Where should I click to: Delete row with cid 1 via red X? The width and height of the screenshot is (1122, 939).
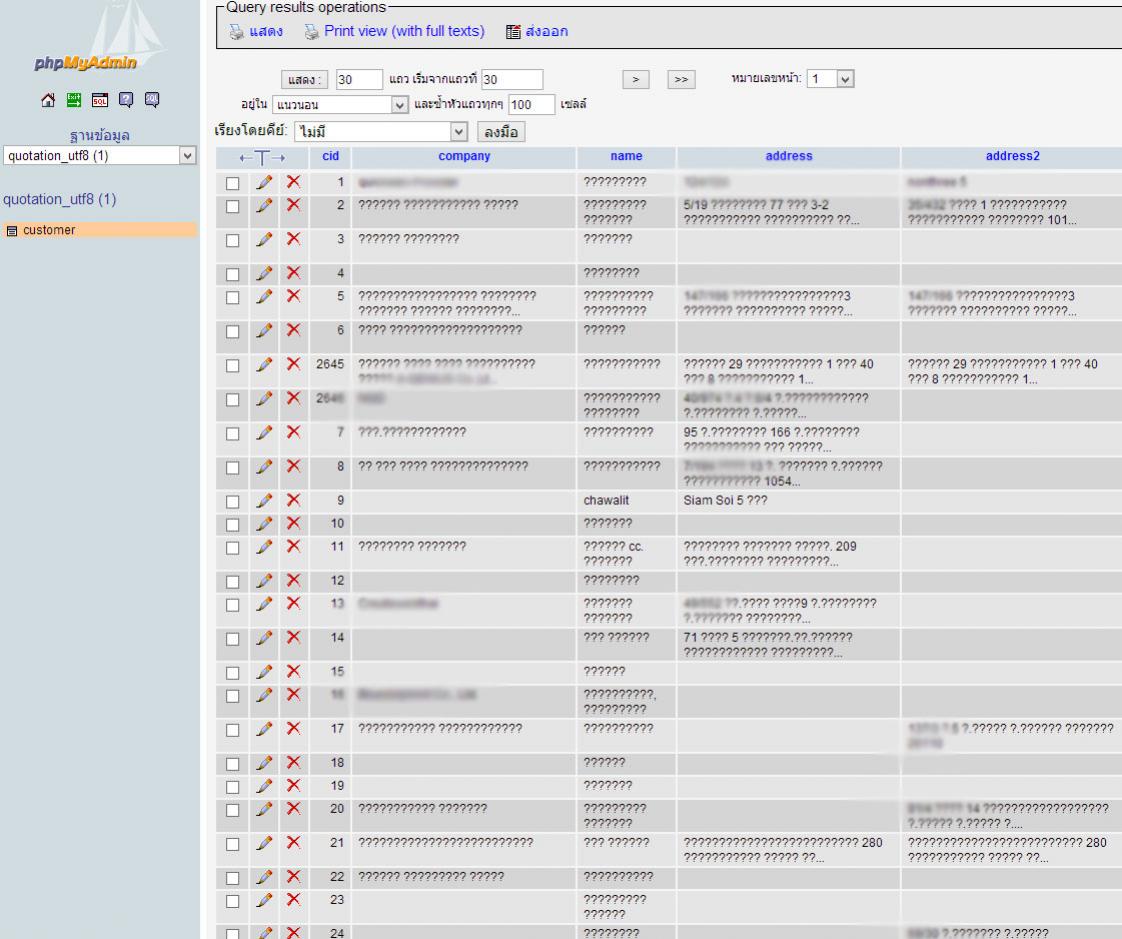(293, 183)
